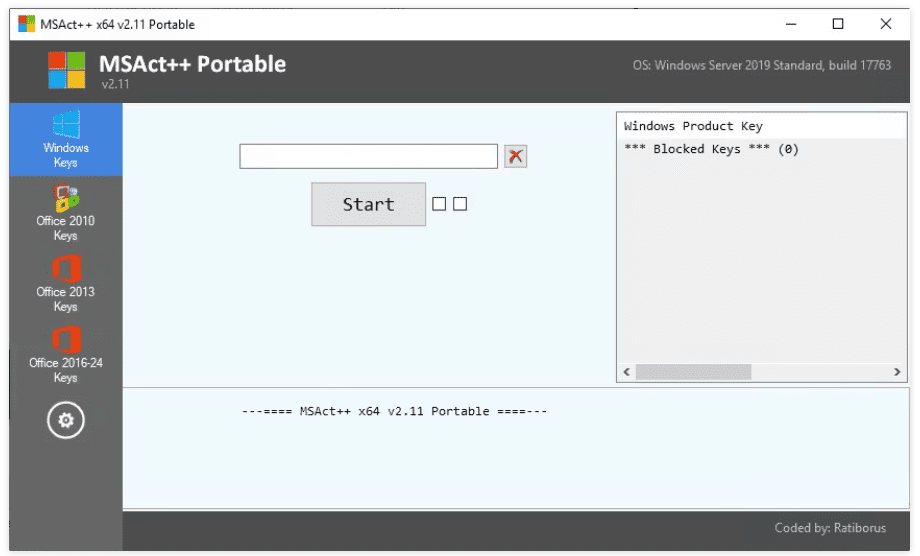This screenshot has width=920, height=556.
Task: Click the right scroll arrow in key list
Action: tap(897, 372)
